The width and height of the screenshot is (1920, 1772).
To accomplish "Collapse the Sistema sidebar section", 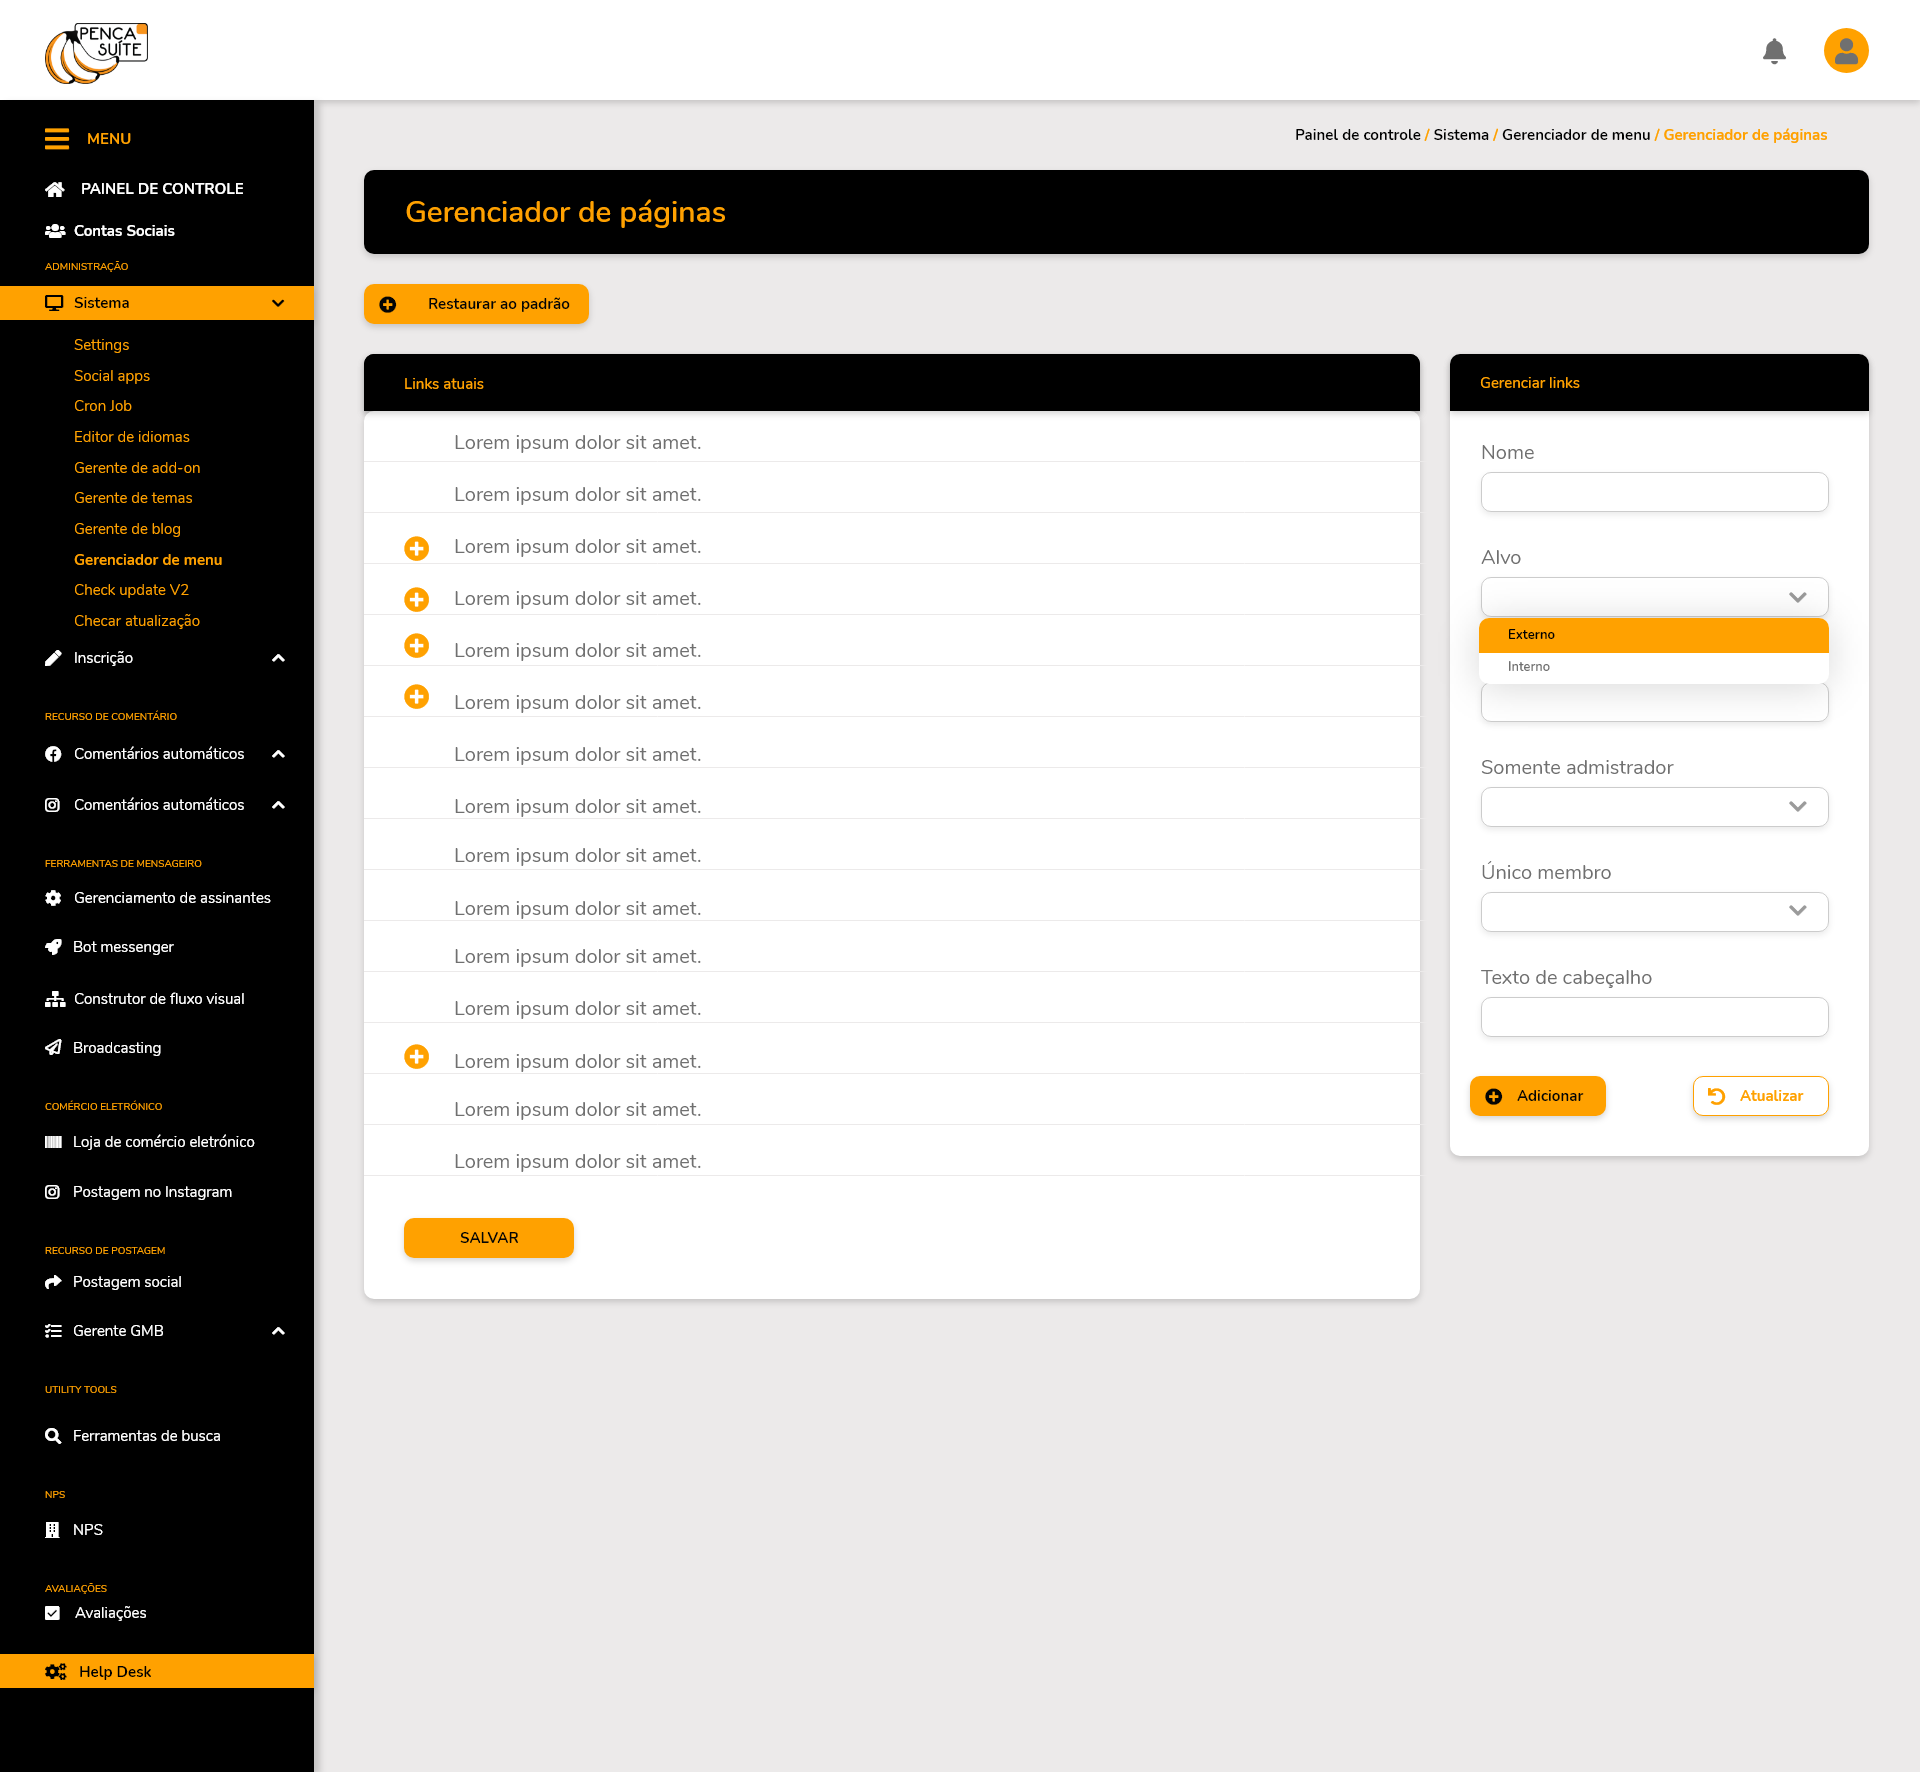I will click(278, 303).
